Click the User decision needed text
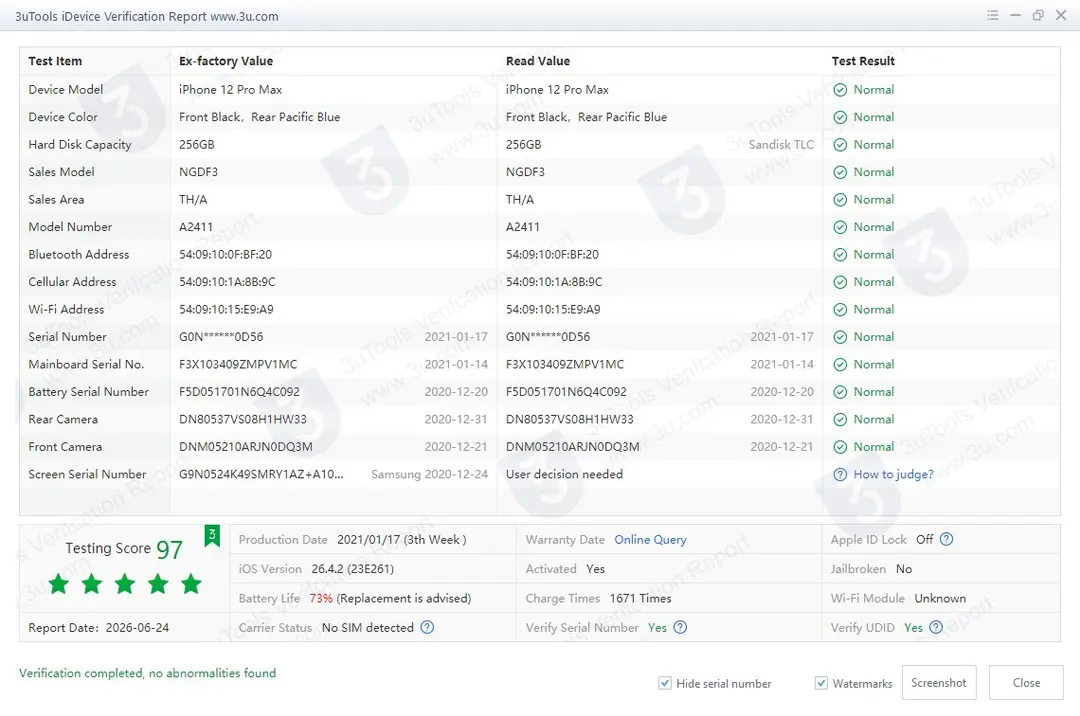Viewport: 1080px width, 716px height. tap(564, 474)
